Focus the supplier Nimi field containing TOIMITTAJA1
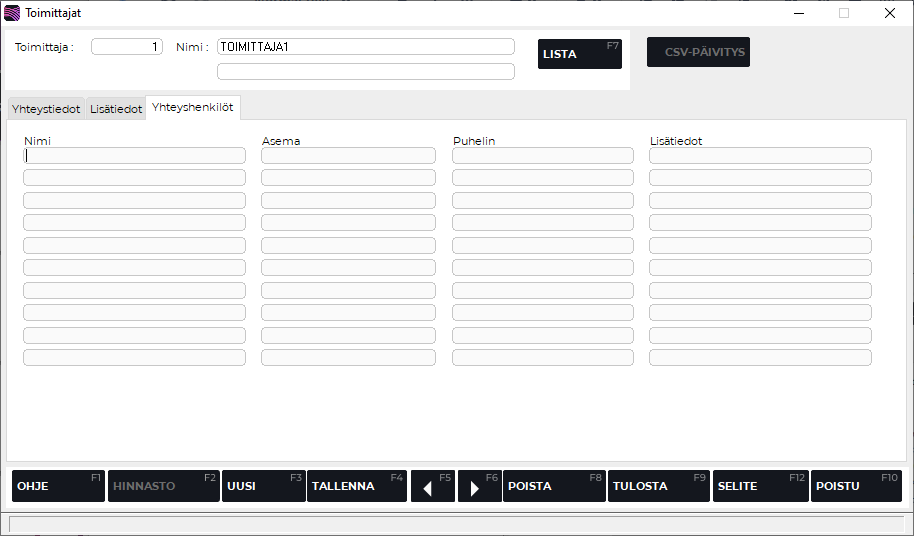Image resolution: width=914 pixels, height=536 pixels. [x=365, y=47]
